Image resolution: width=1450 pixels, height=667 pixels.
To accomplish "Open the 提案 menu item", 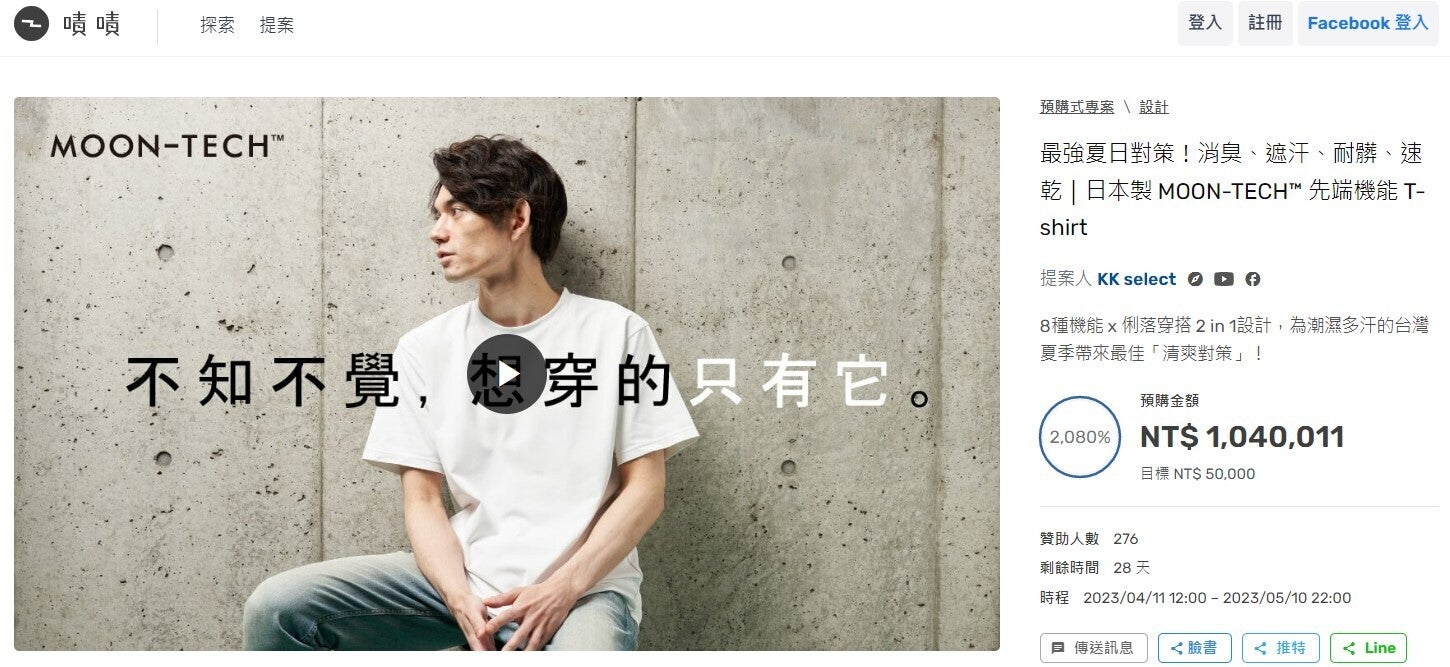I will [276, 25].
